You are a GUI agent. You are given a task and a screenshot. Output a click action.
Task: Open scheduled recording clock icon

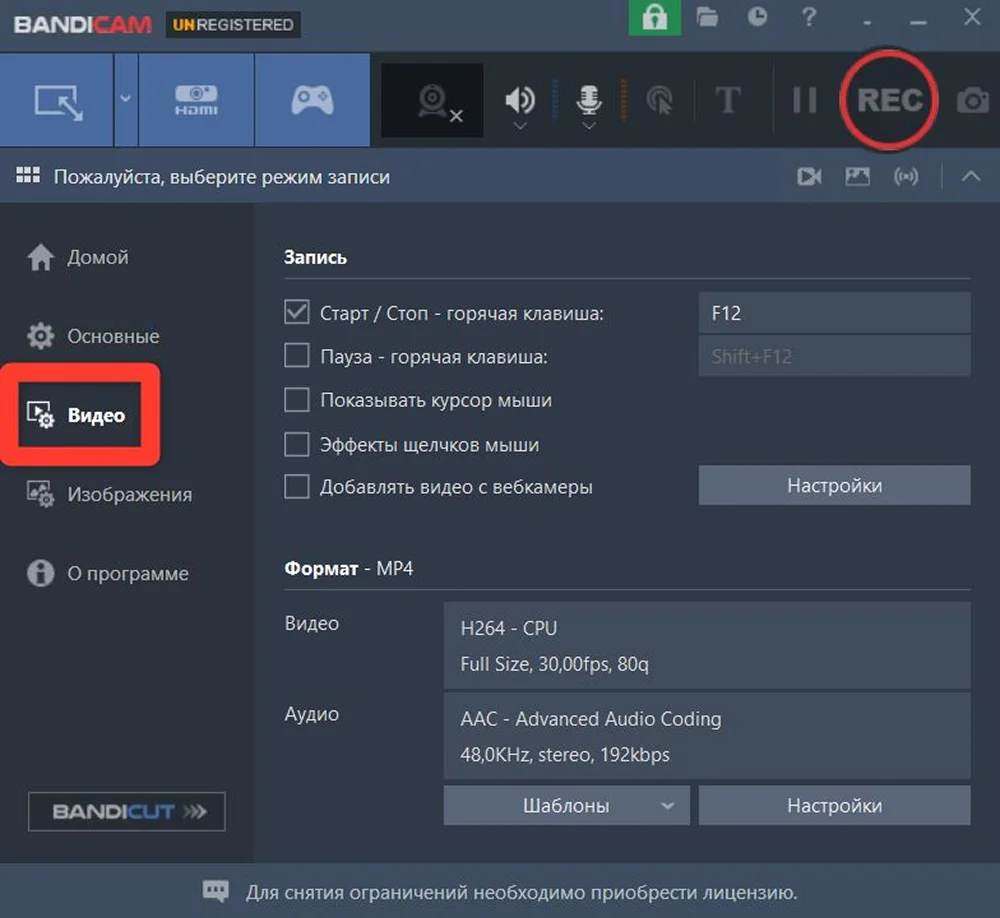pyautogui.click(x=757, y=18)
